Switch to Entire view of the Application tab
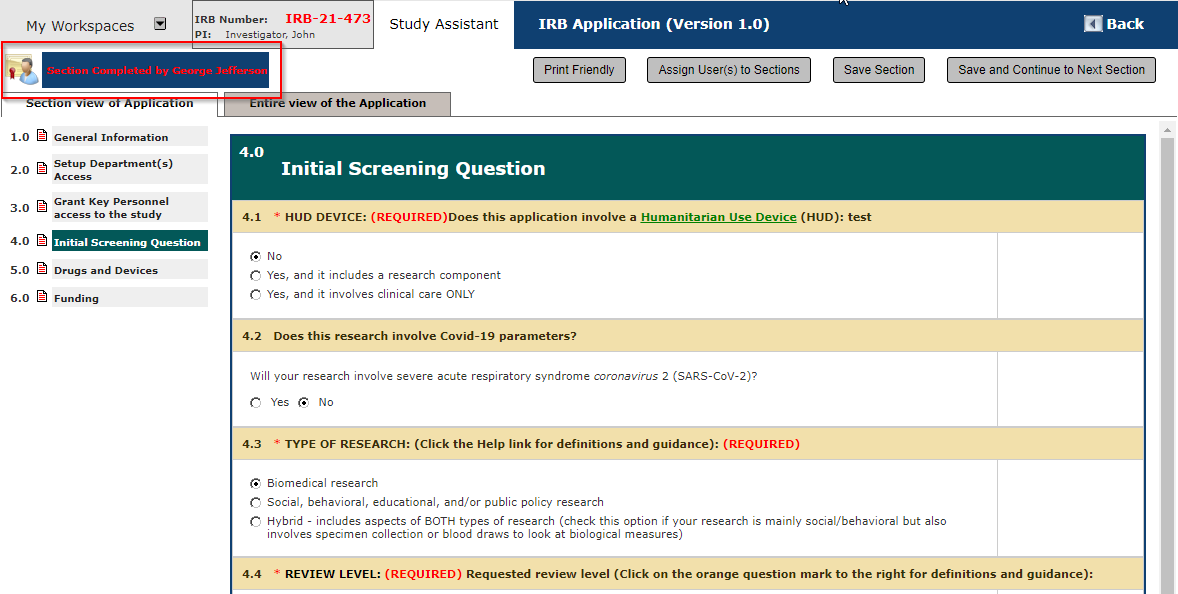This screenshot has height=594, width=1178. pyautogui.click(x=337, y=104)
